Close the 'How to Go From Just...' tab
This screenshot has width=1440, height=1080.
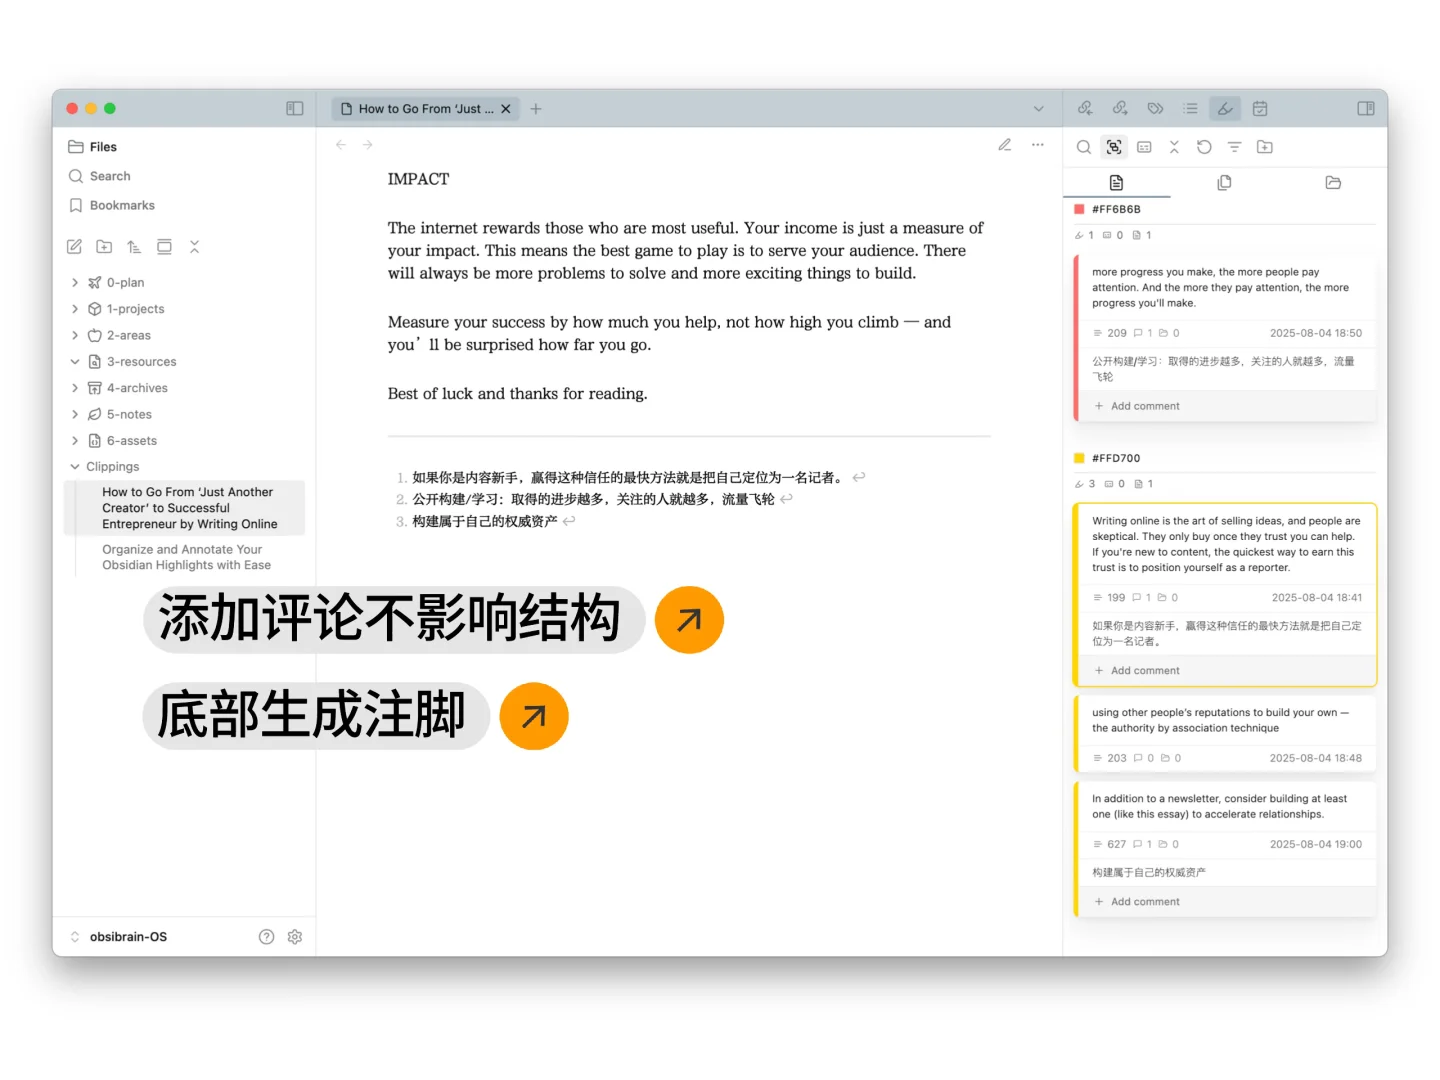(x=506, y=109)
